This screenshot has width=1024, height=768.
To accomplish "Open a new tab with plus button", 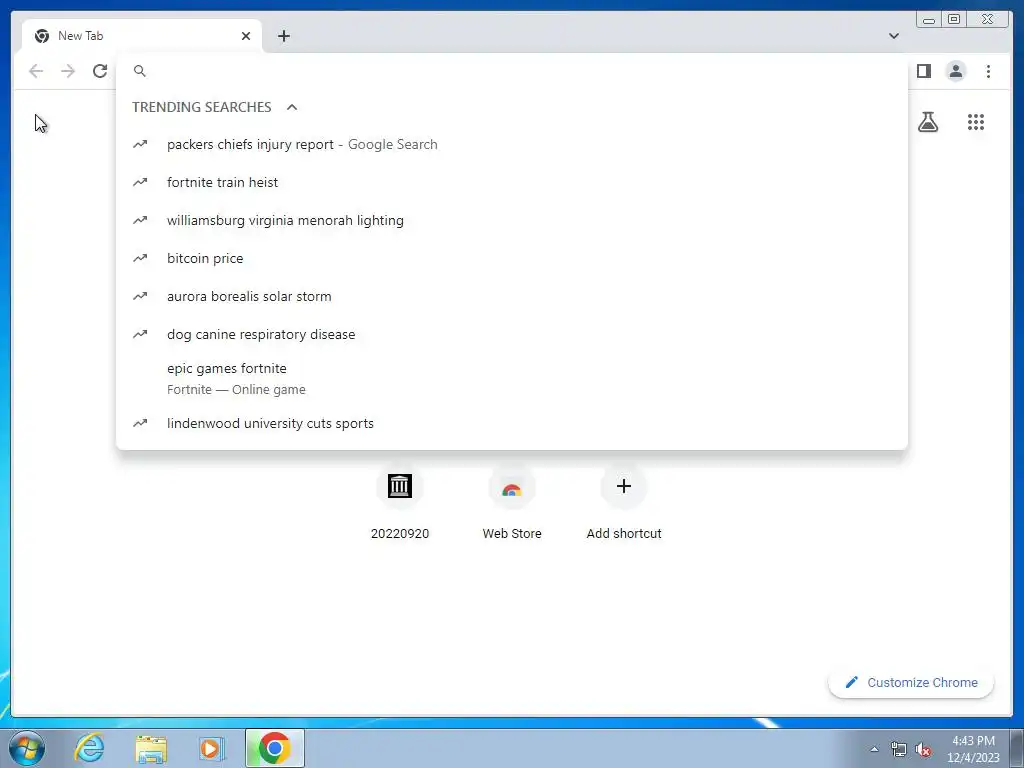I will click(x=283, y=36).
